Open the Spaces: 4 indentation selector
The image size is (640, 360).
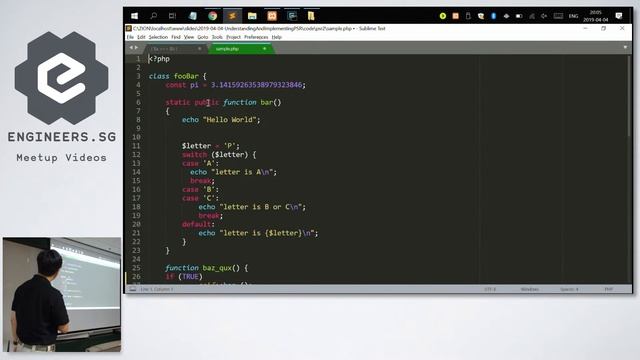click(569, 289)
